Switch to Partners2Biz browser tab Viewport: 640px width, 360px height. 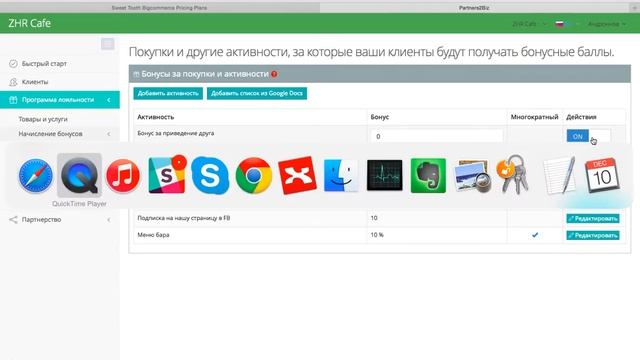474,7
